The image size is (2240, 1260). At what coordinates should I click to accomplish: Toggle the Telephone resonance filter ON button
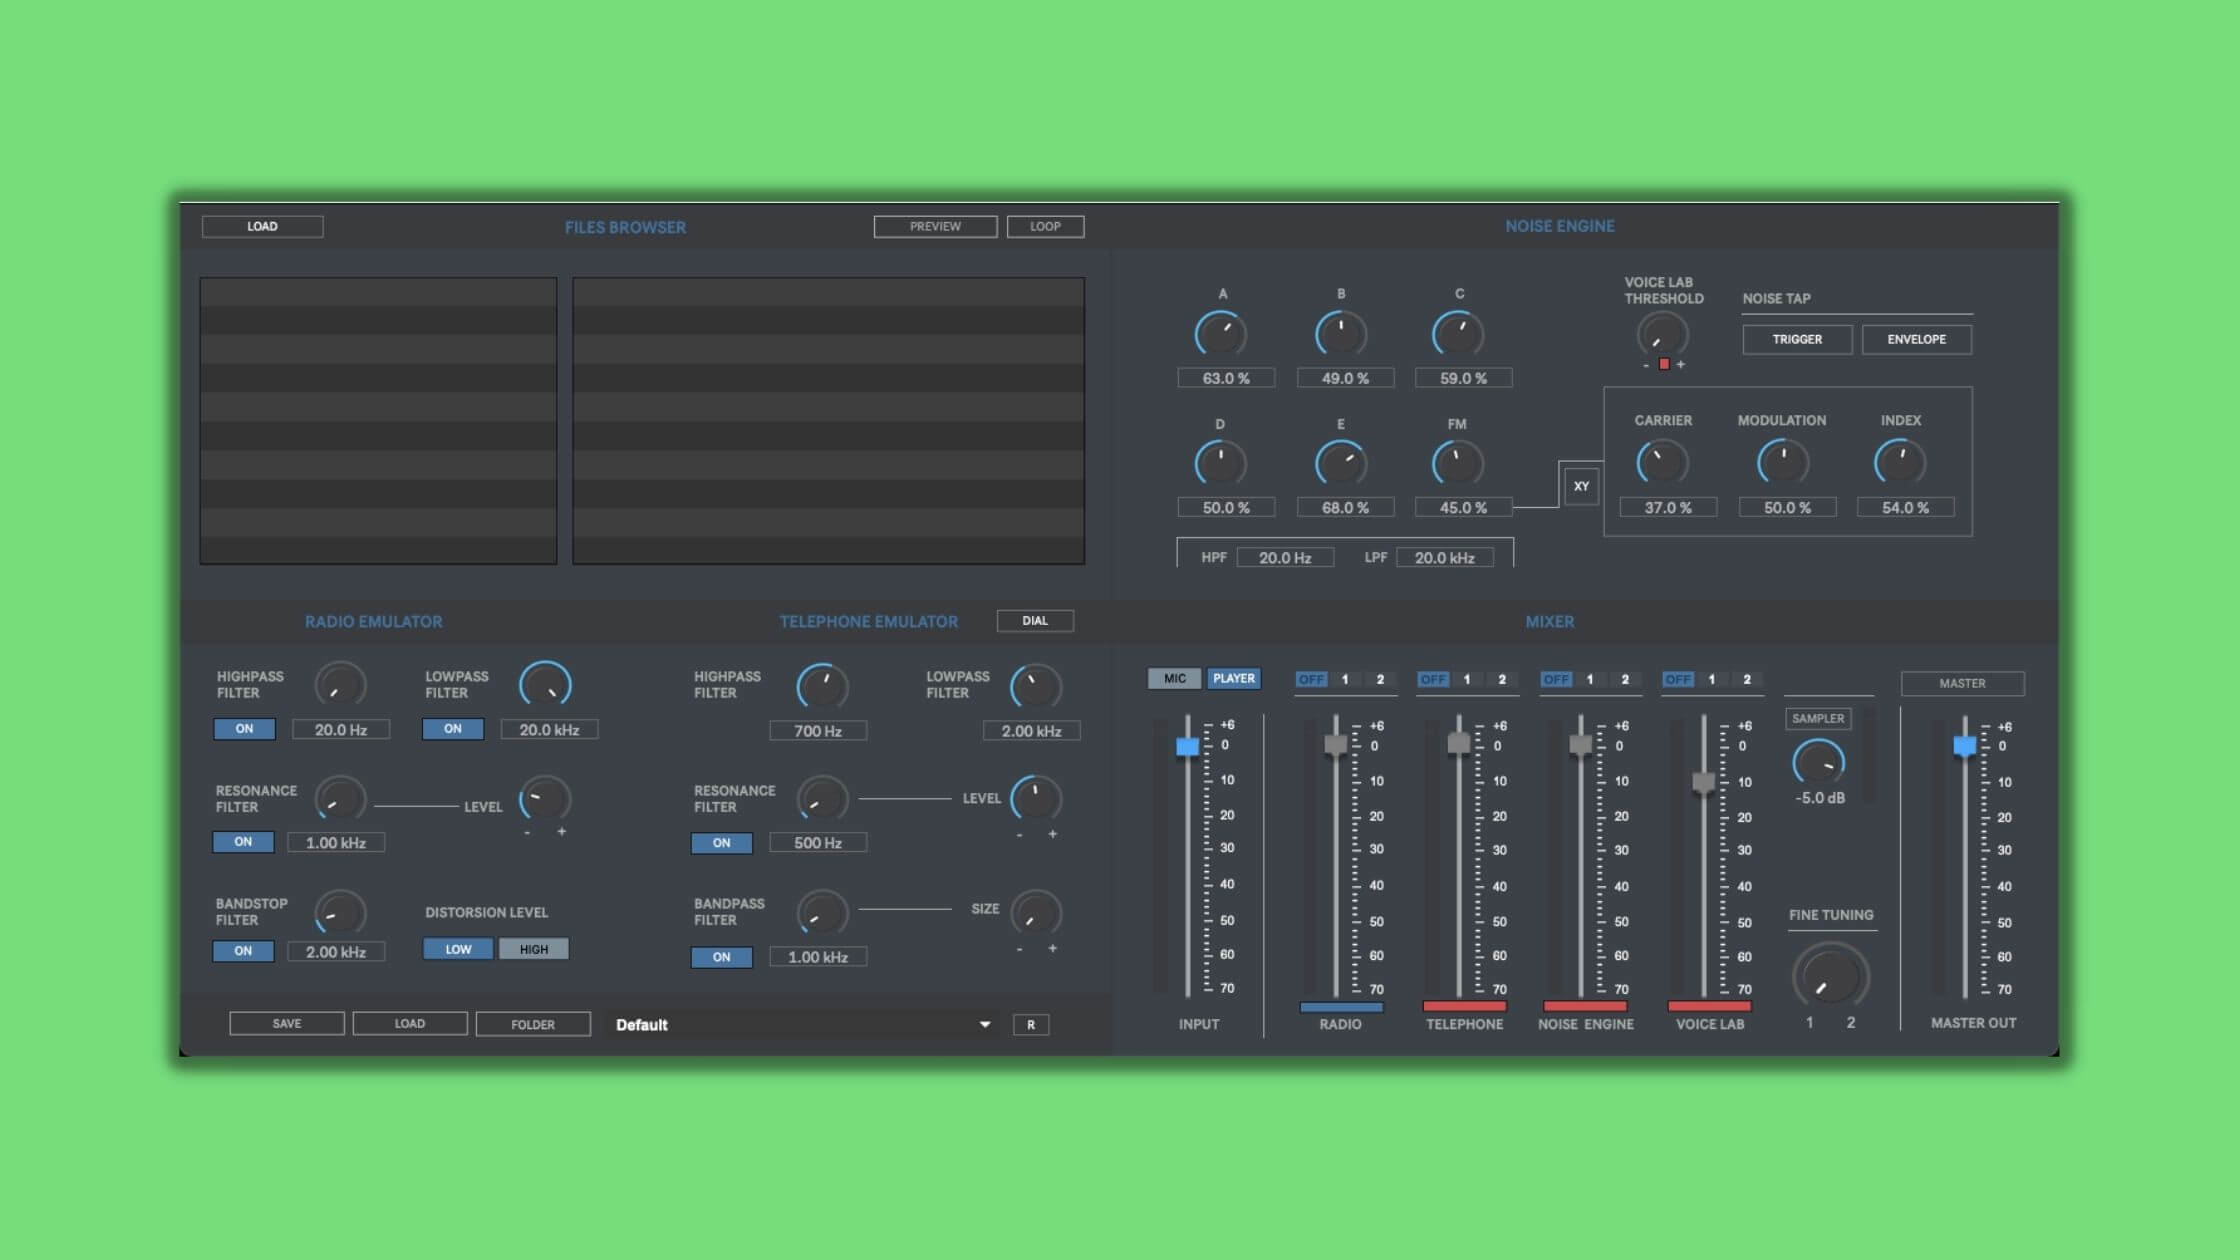[x=721, y=843]
